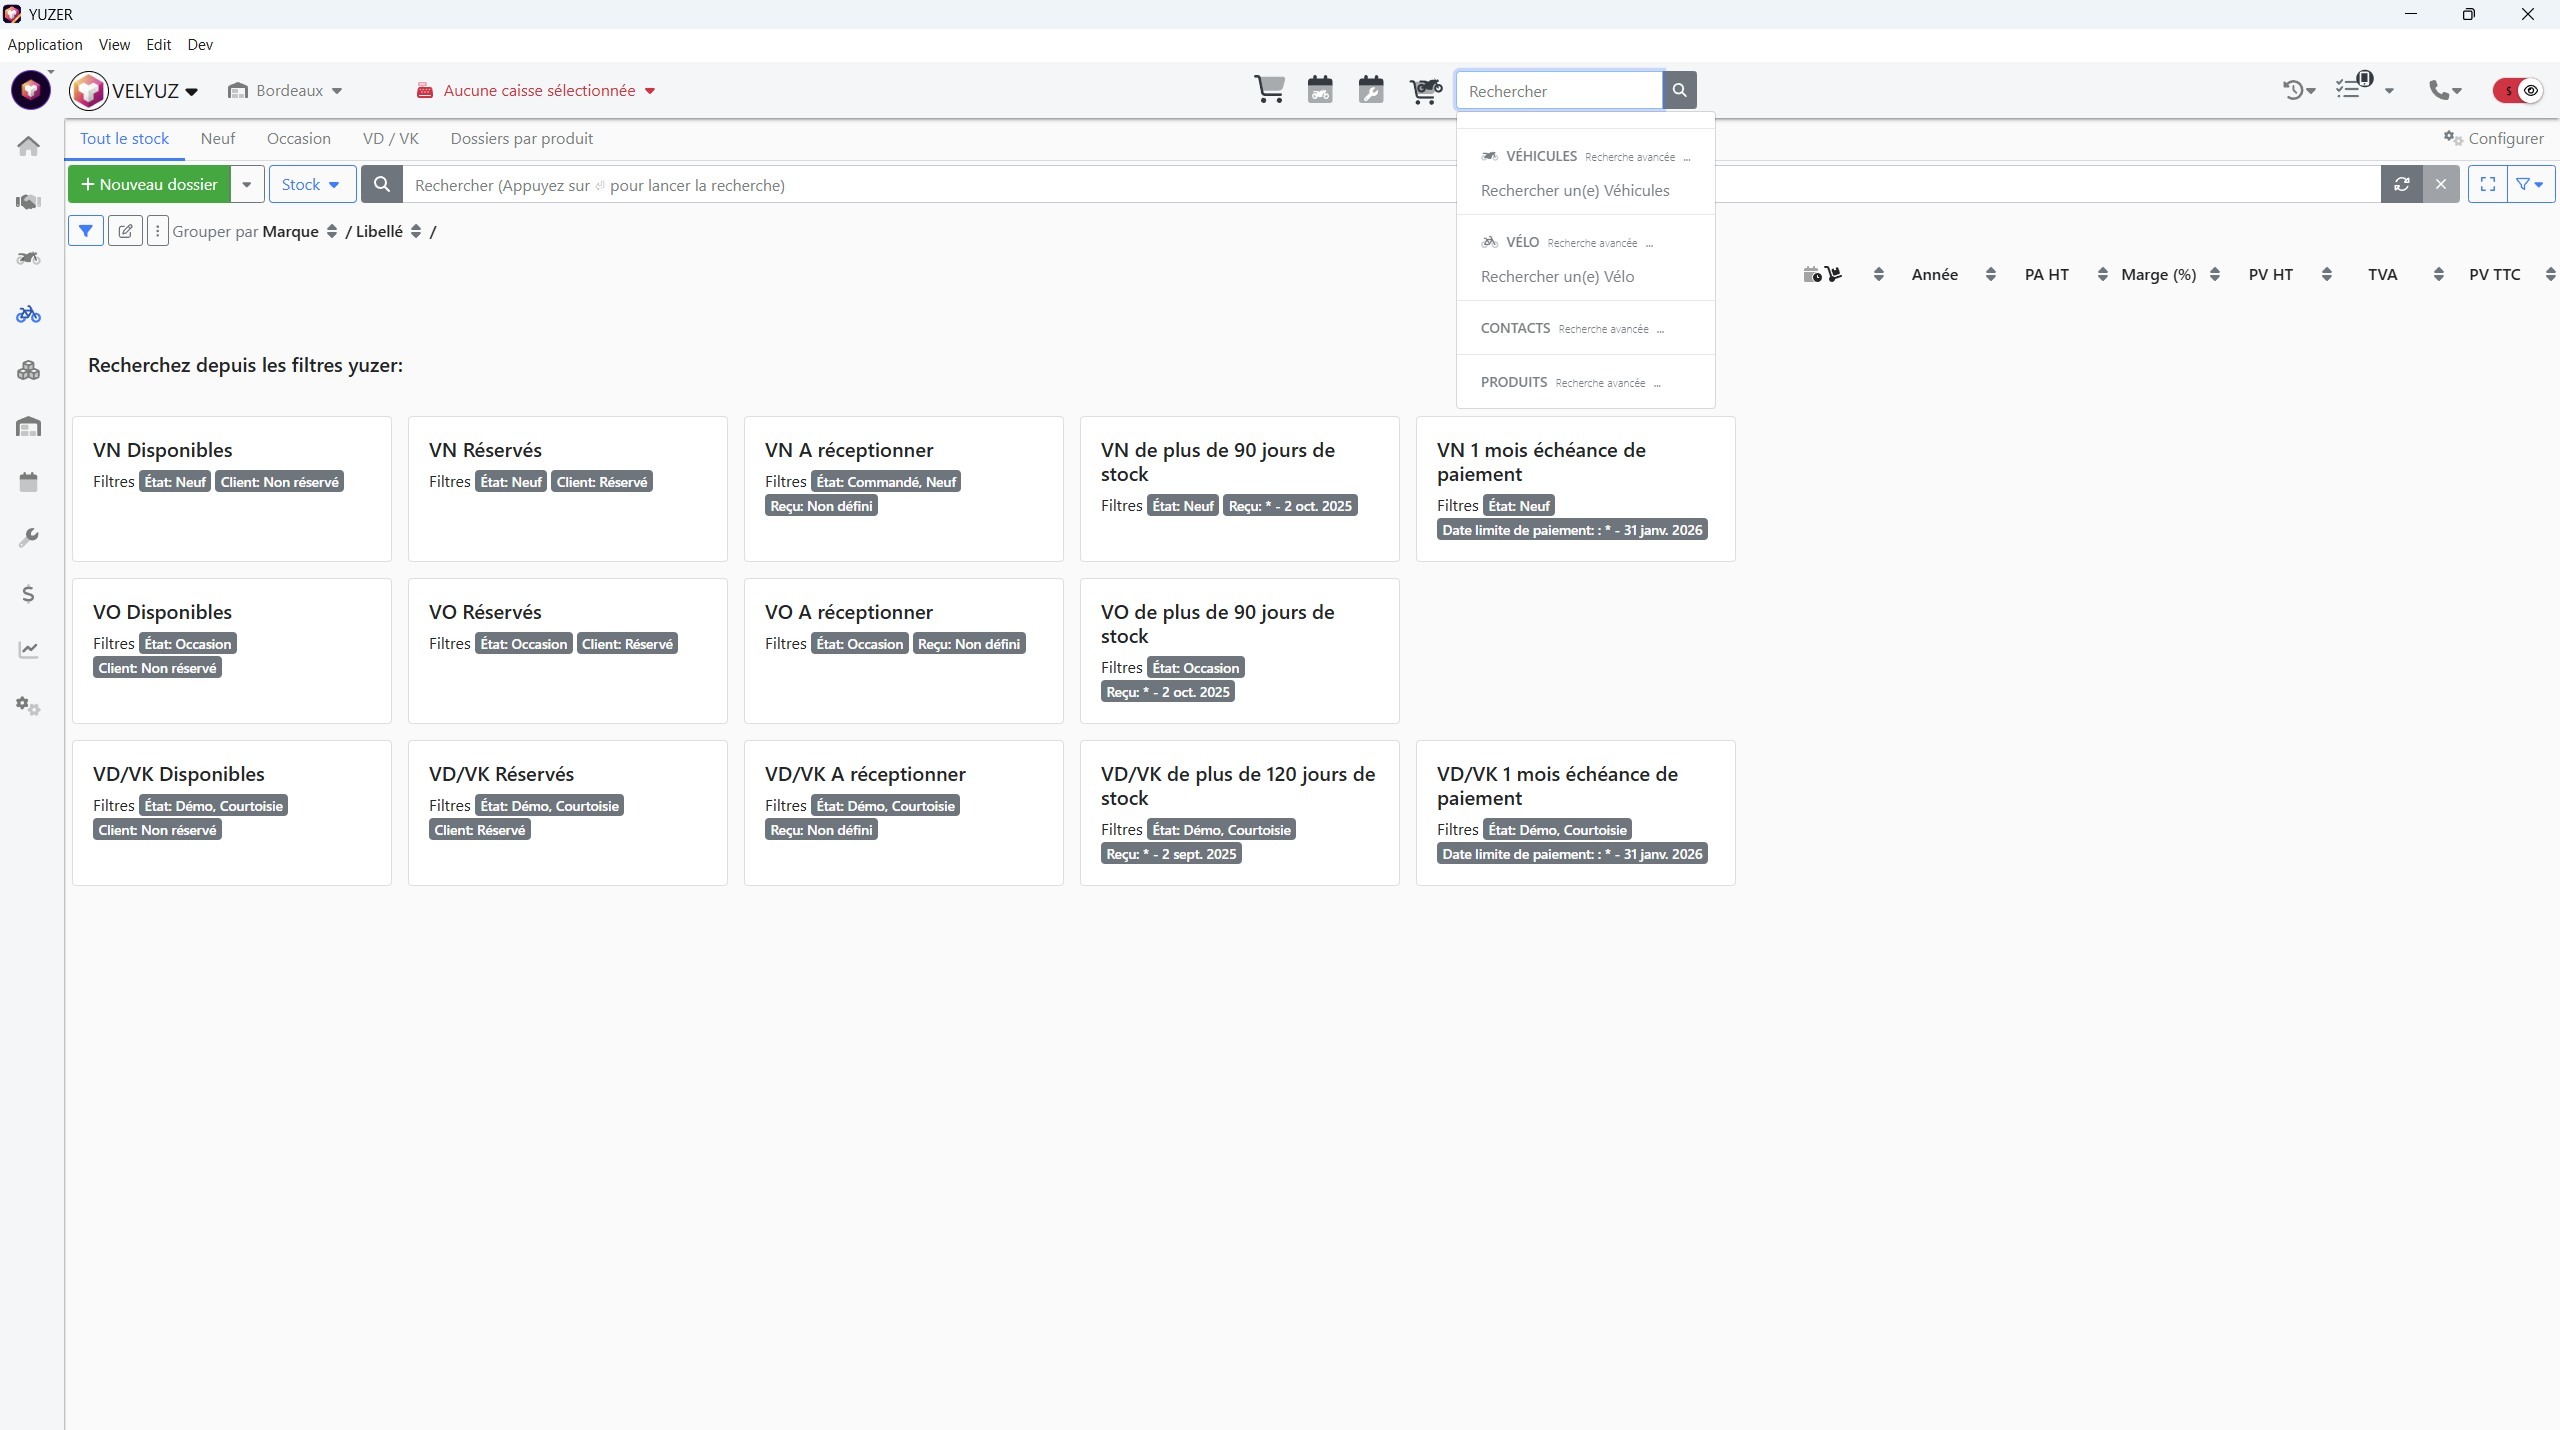Click the global Rechercher input field
The height and width of the screenshot is (1430, 2560).
point(1558,91)
